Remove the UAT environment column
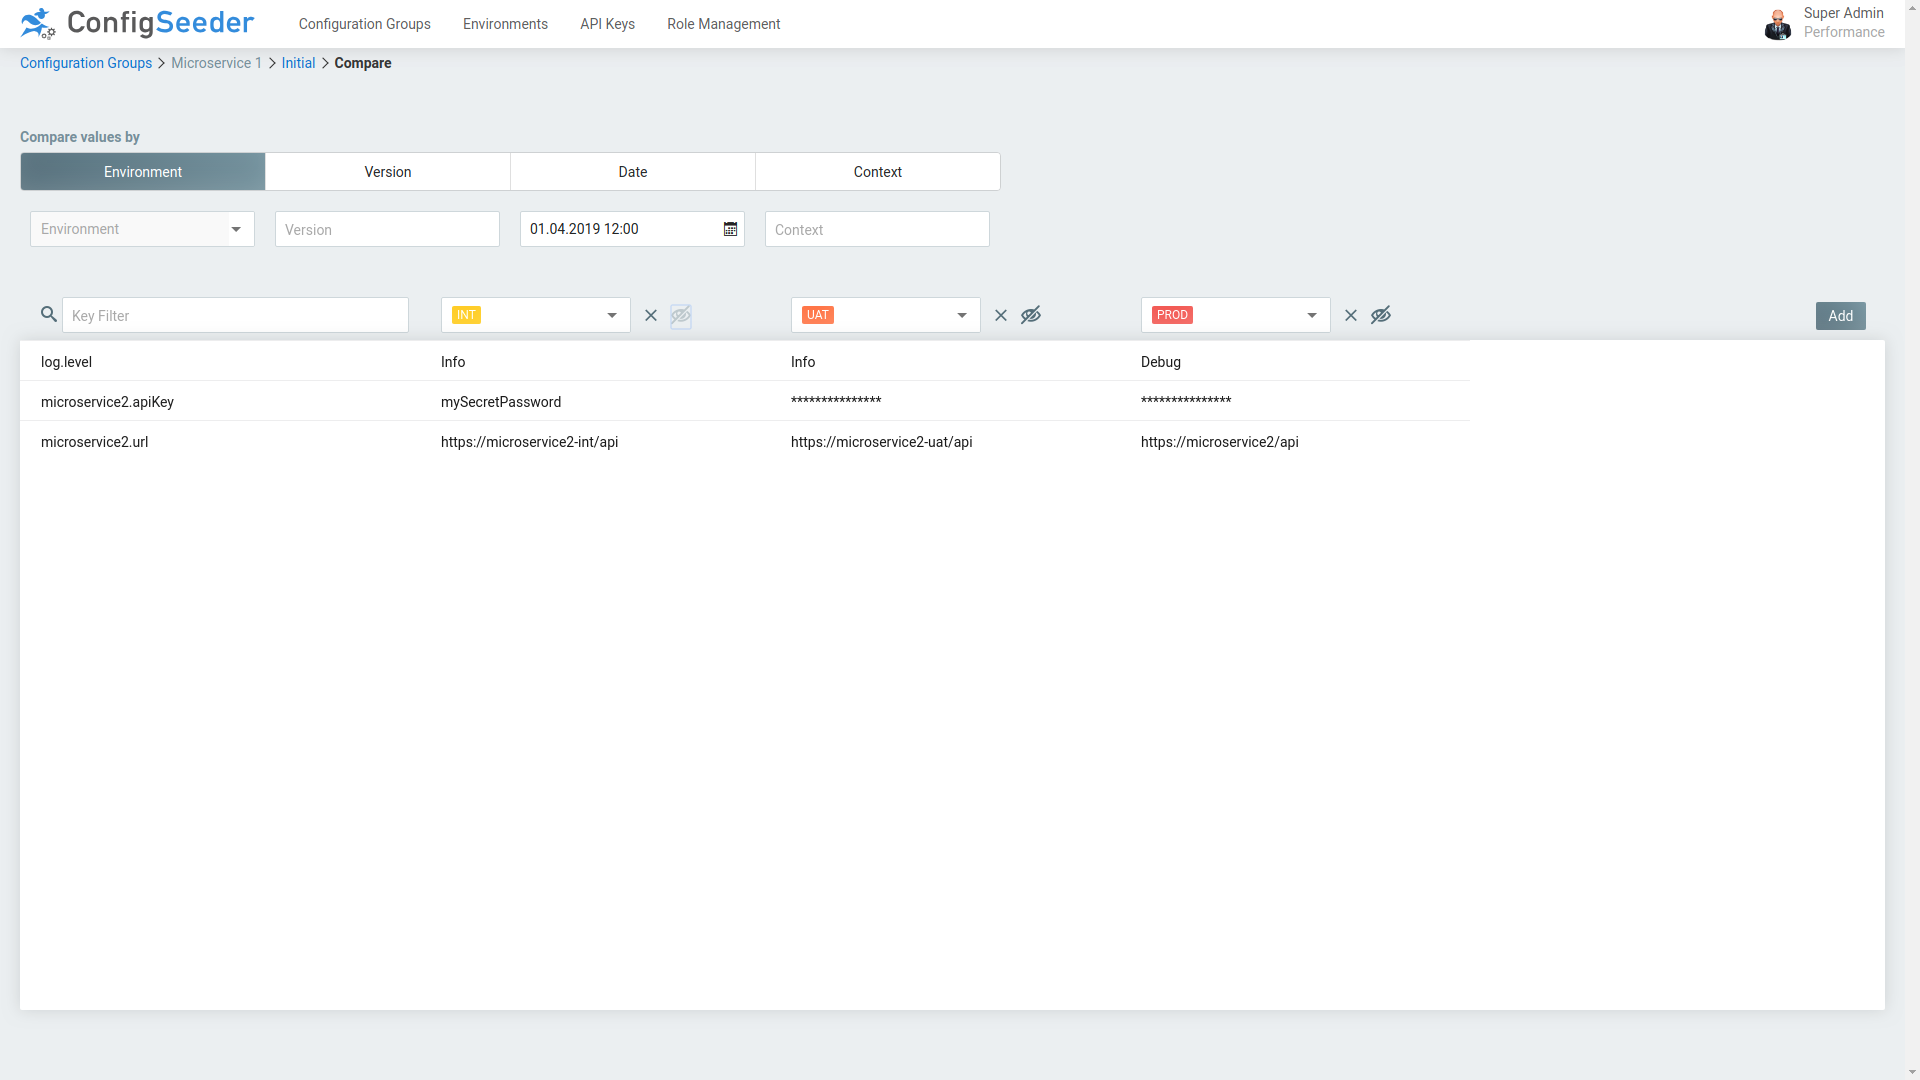Viewport: 1920px width, 1080px height. pyautogui.click(x=1001, y=315)
